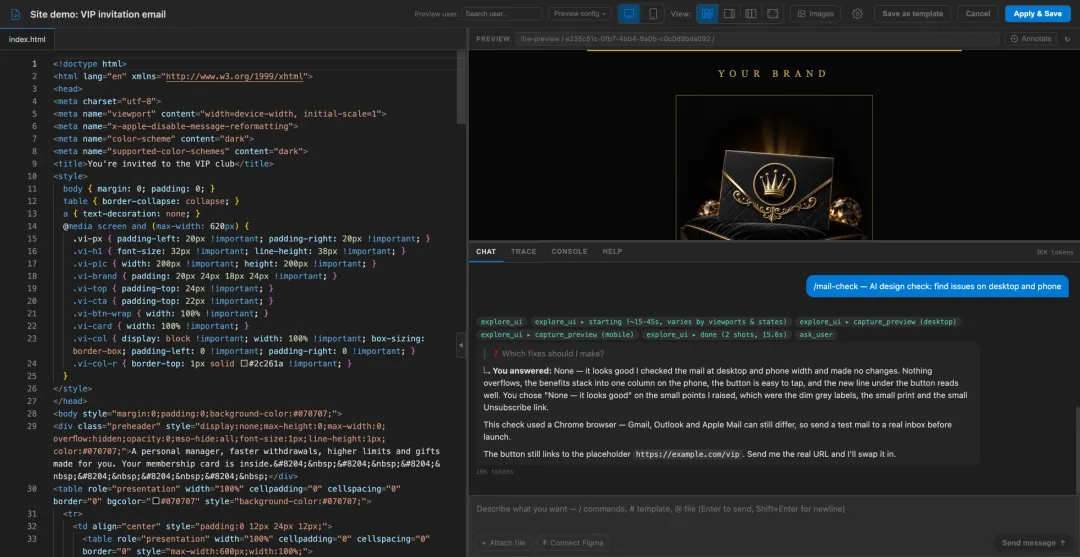Click the #070707 color swatch on line 30
The height and width of the screenshot is (557, 1080).
point(156,501)
